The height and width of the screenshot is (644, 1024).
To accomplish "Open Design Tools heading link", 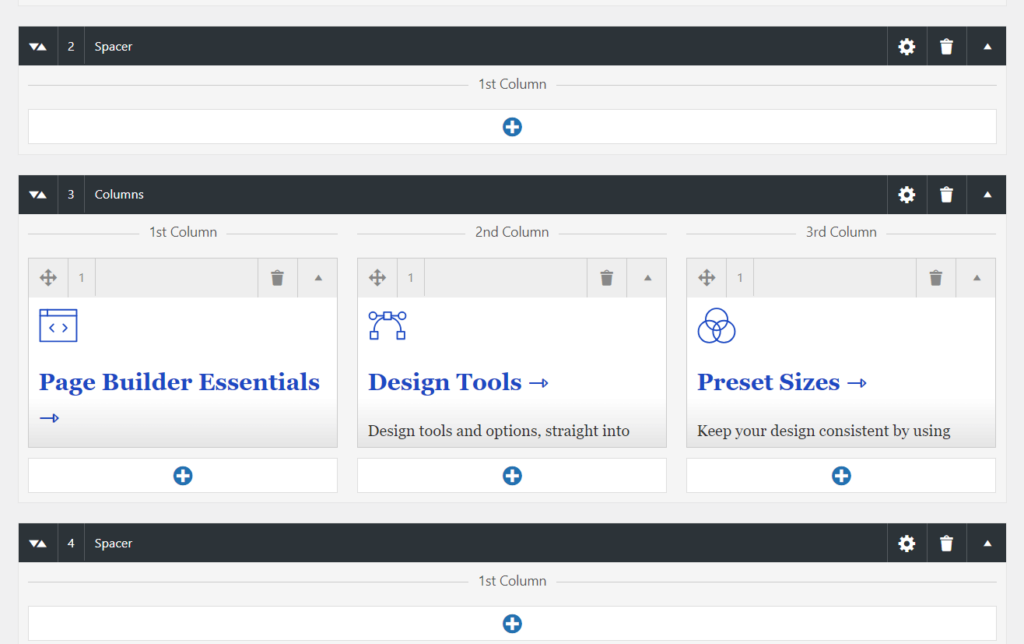I will click(458, 383).
